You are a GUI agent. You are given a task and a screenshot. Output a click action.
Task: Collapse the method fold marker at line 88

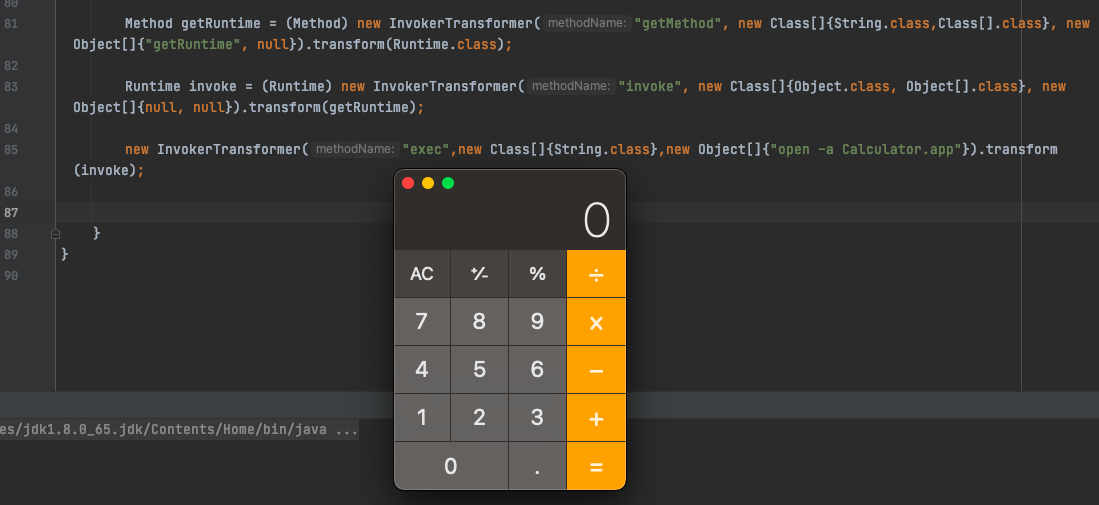click(x=55, y=234)
